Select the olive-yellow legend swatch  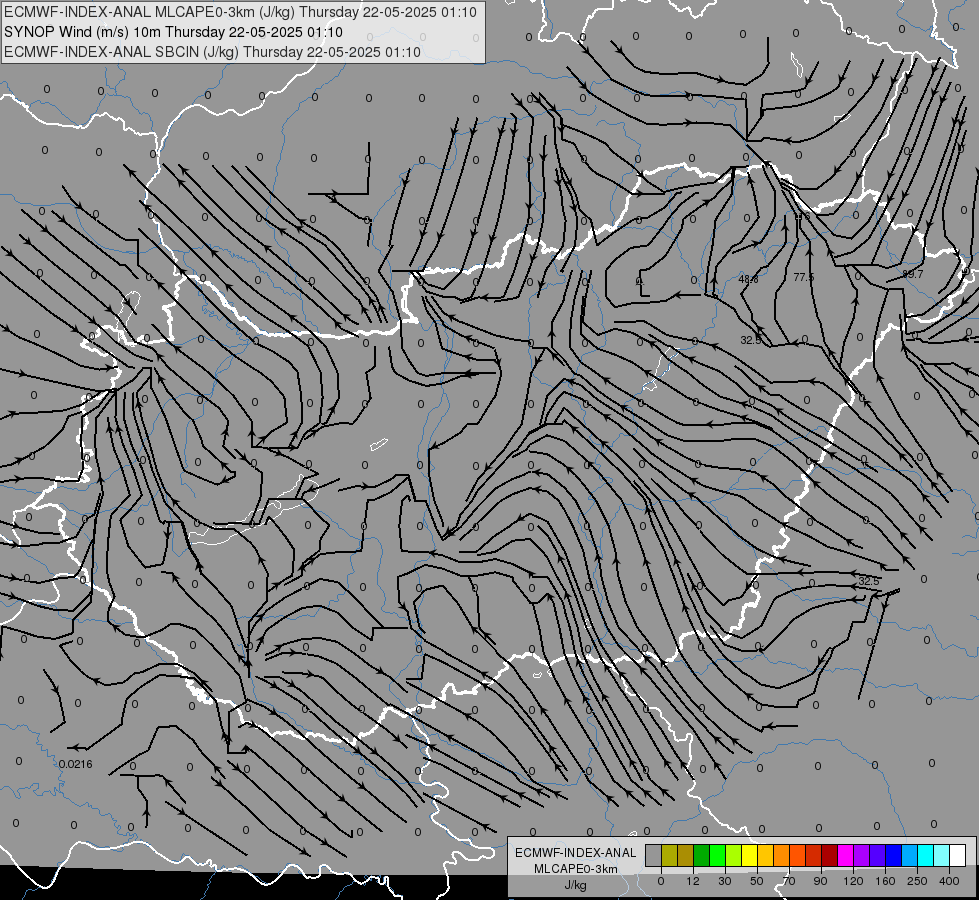pyautogui.click(x=670, y=855)
